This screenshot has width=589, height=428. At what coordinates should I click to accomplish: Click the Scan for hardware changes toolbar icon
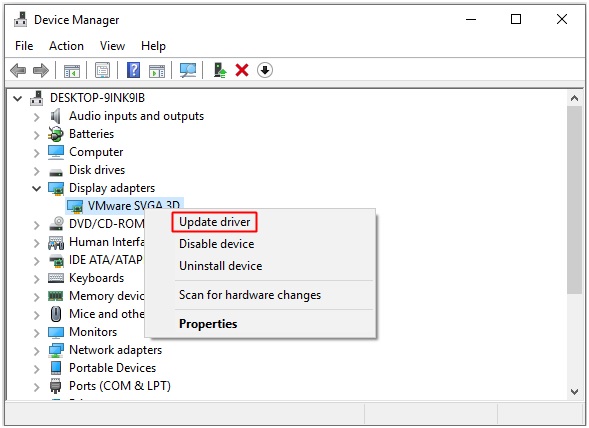[x=187, y=70]
